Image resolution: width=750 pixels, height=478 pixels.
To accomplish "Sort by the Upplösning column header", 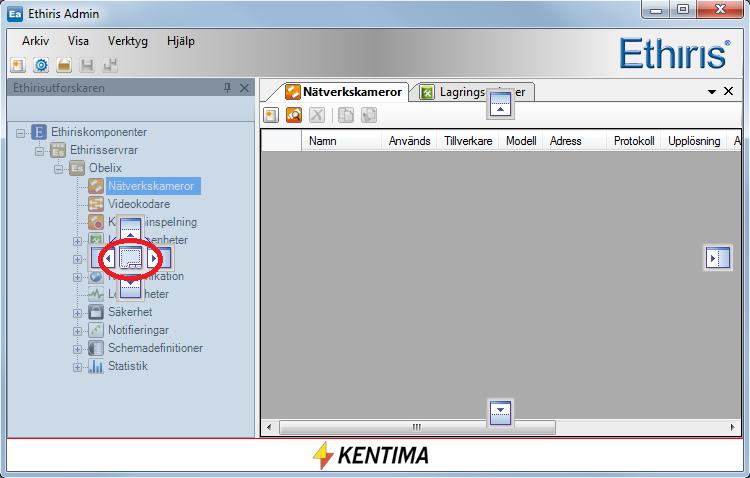I will pos(694,141).
